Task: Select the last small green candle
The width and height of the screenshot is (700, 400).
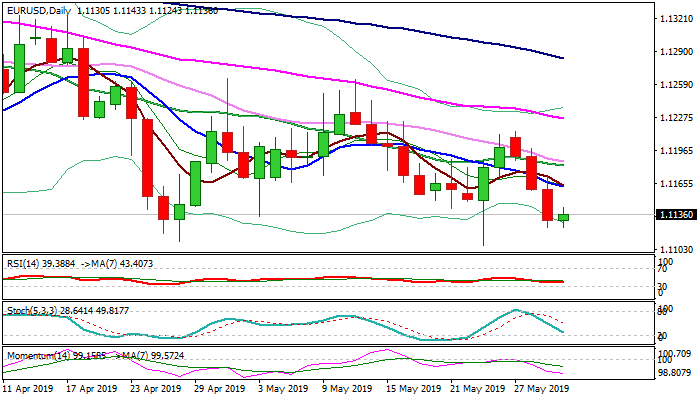Action: pos(563,217)
